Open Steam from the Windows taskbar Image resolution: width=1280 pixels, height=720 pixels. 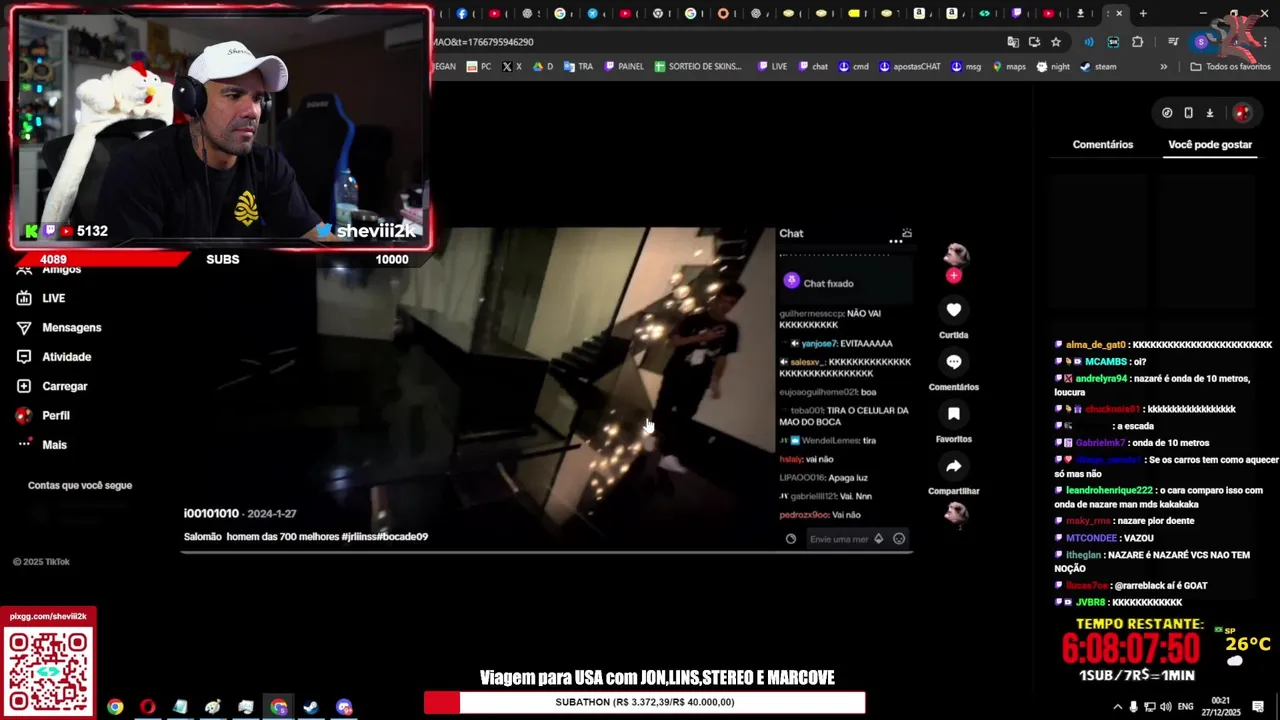pos(311,707)
